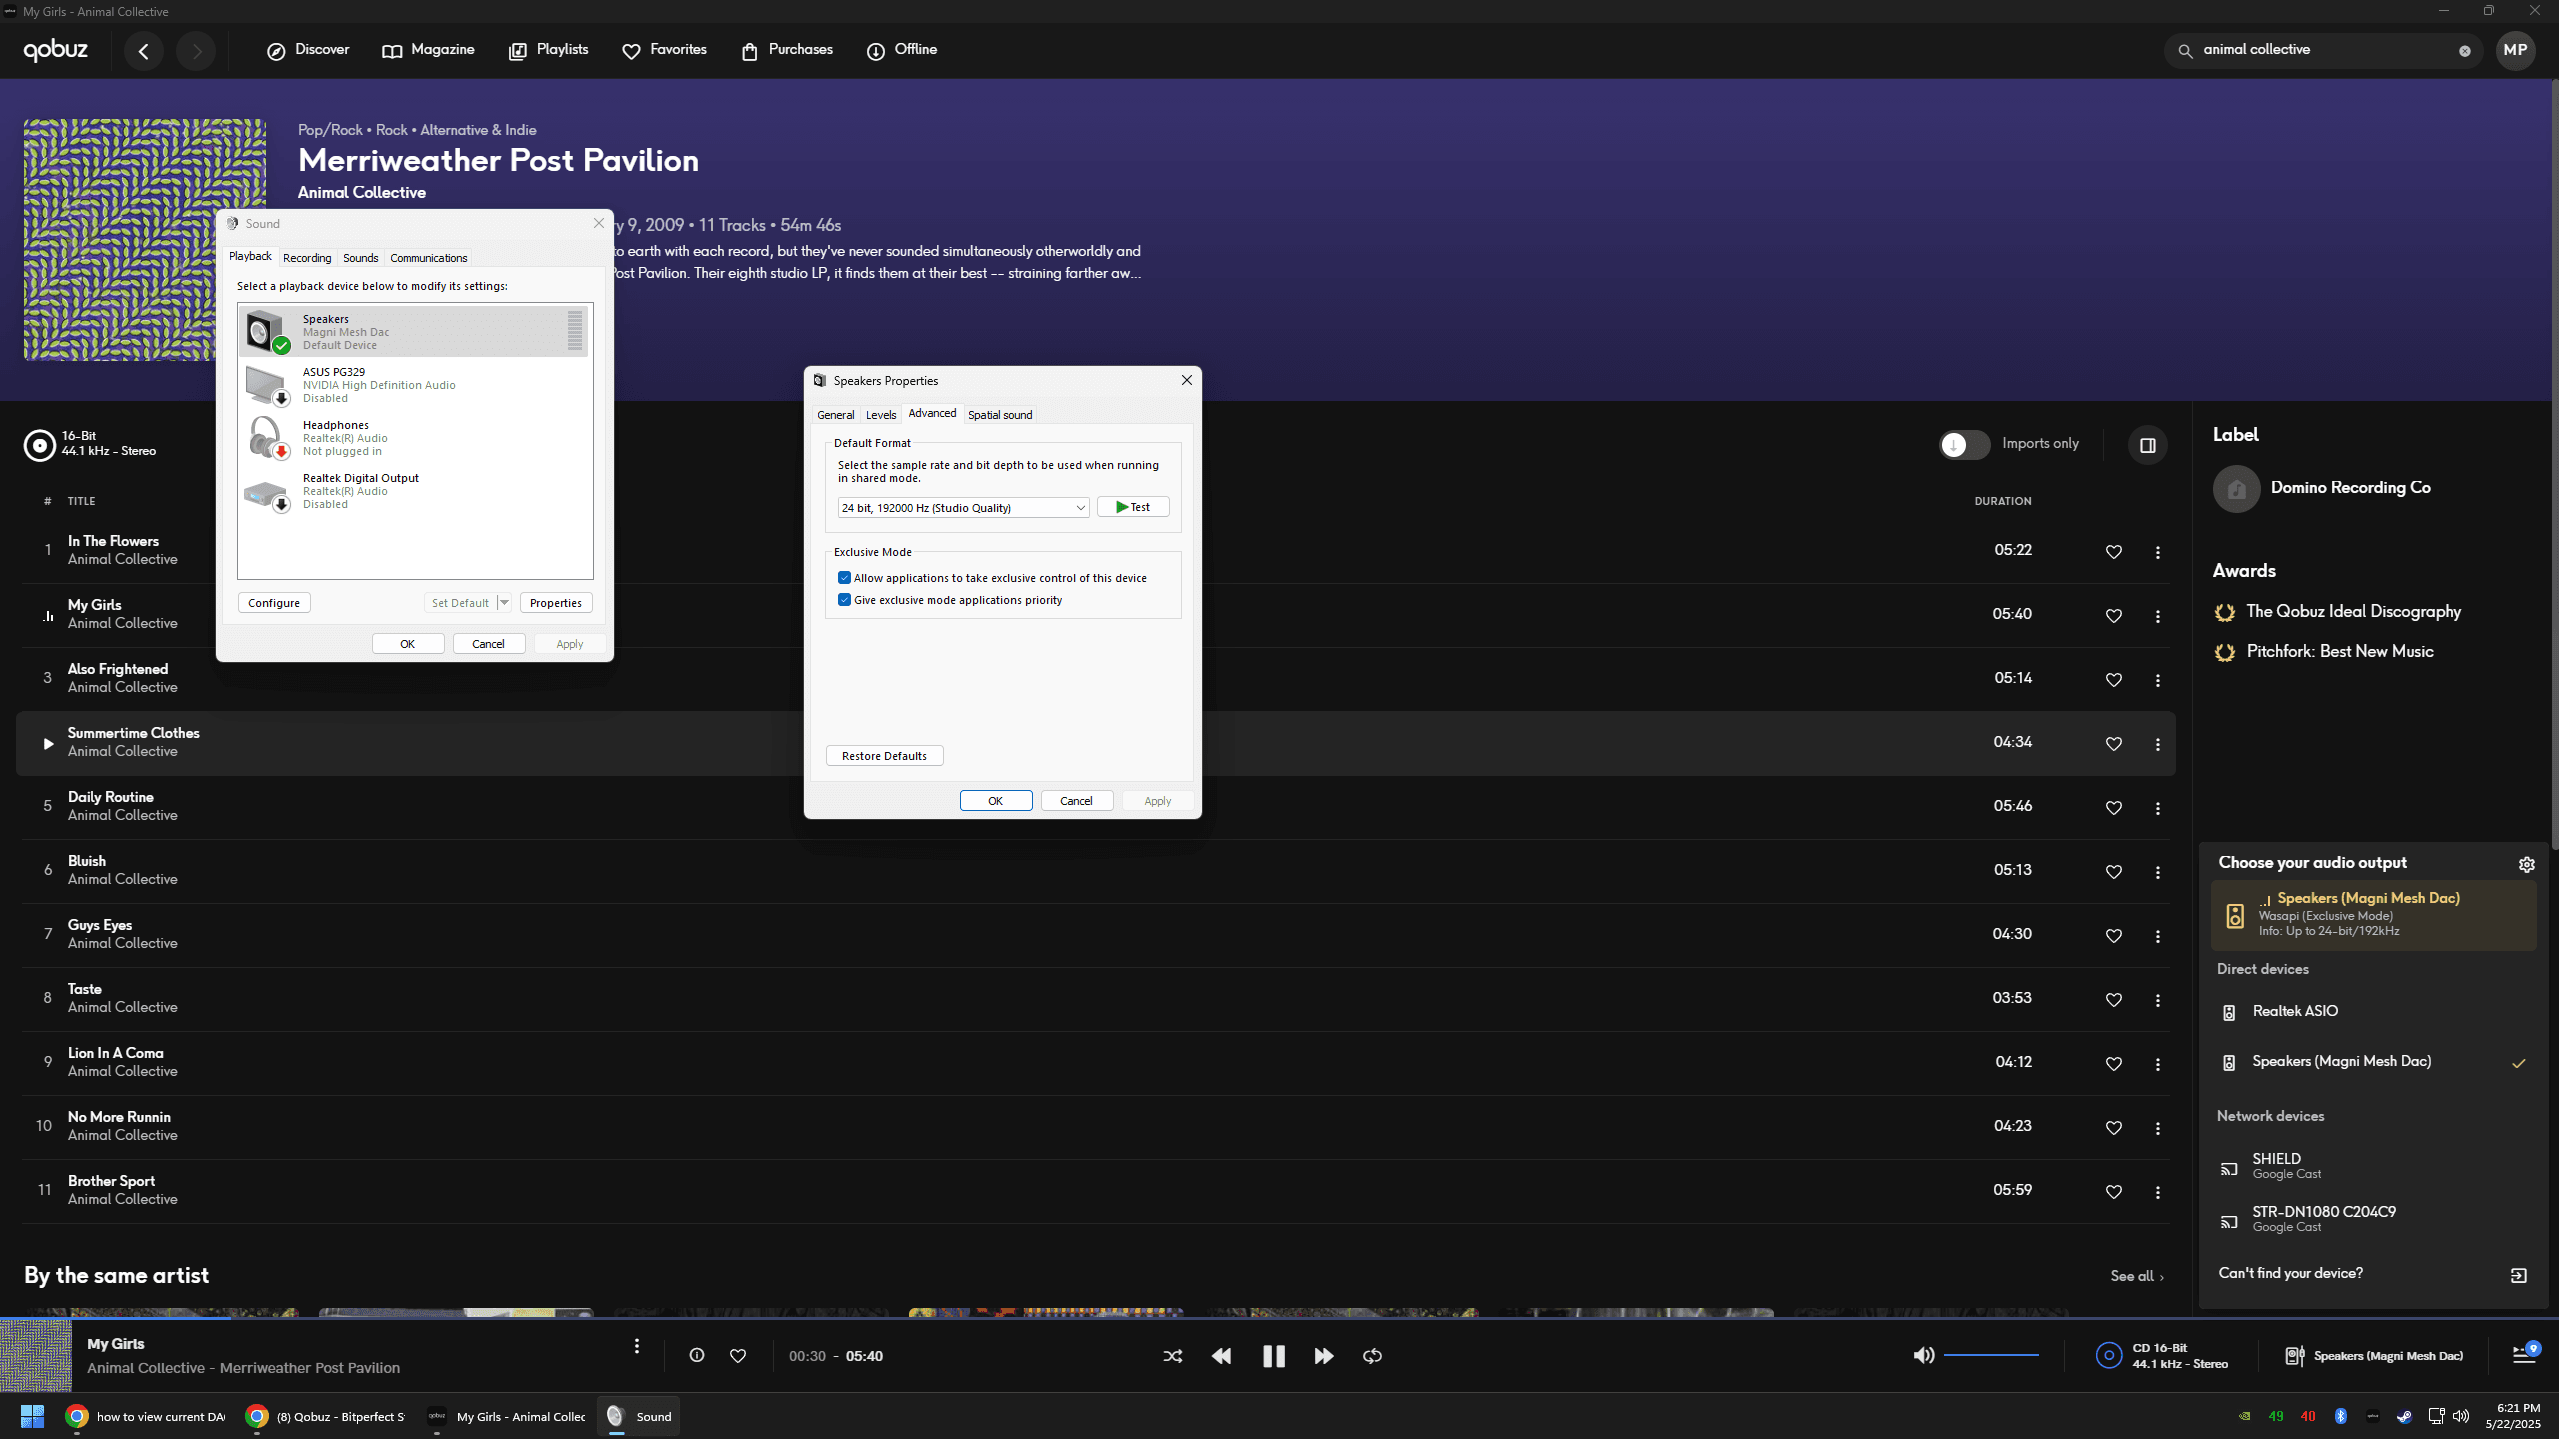Go back with the navigation arrow

point(144,51)
